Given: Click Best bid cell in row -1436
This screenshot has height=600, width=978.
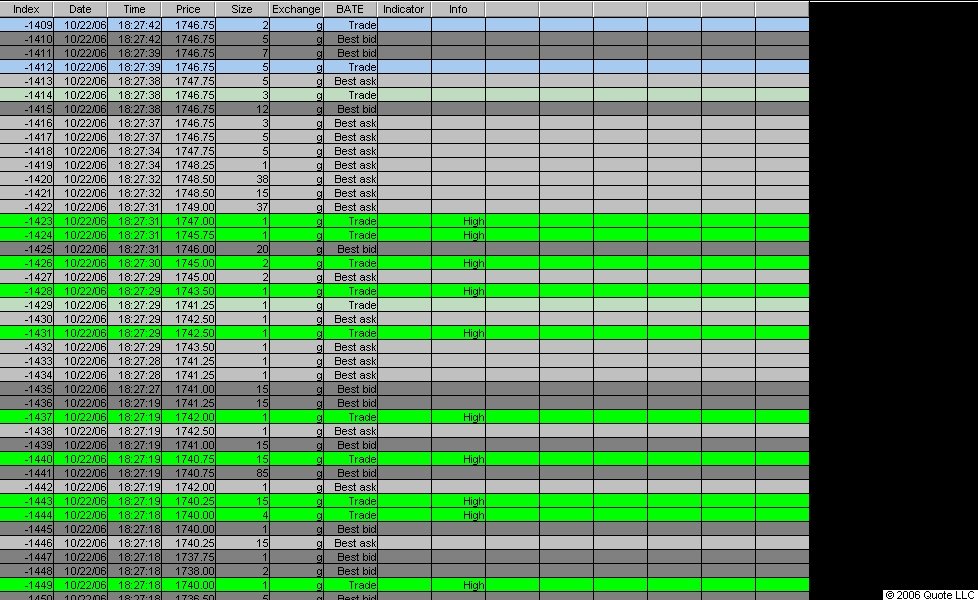Looking at the screenshot, I should pyautogui.click(x=350, y=403).
